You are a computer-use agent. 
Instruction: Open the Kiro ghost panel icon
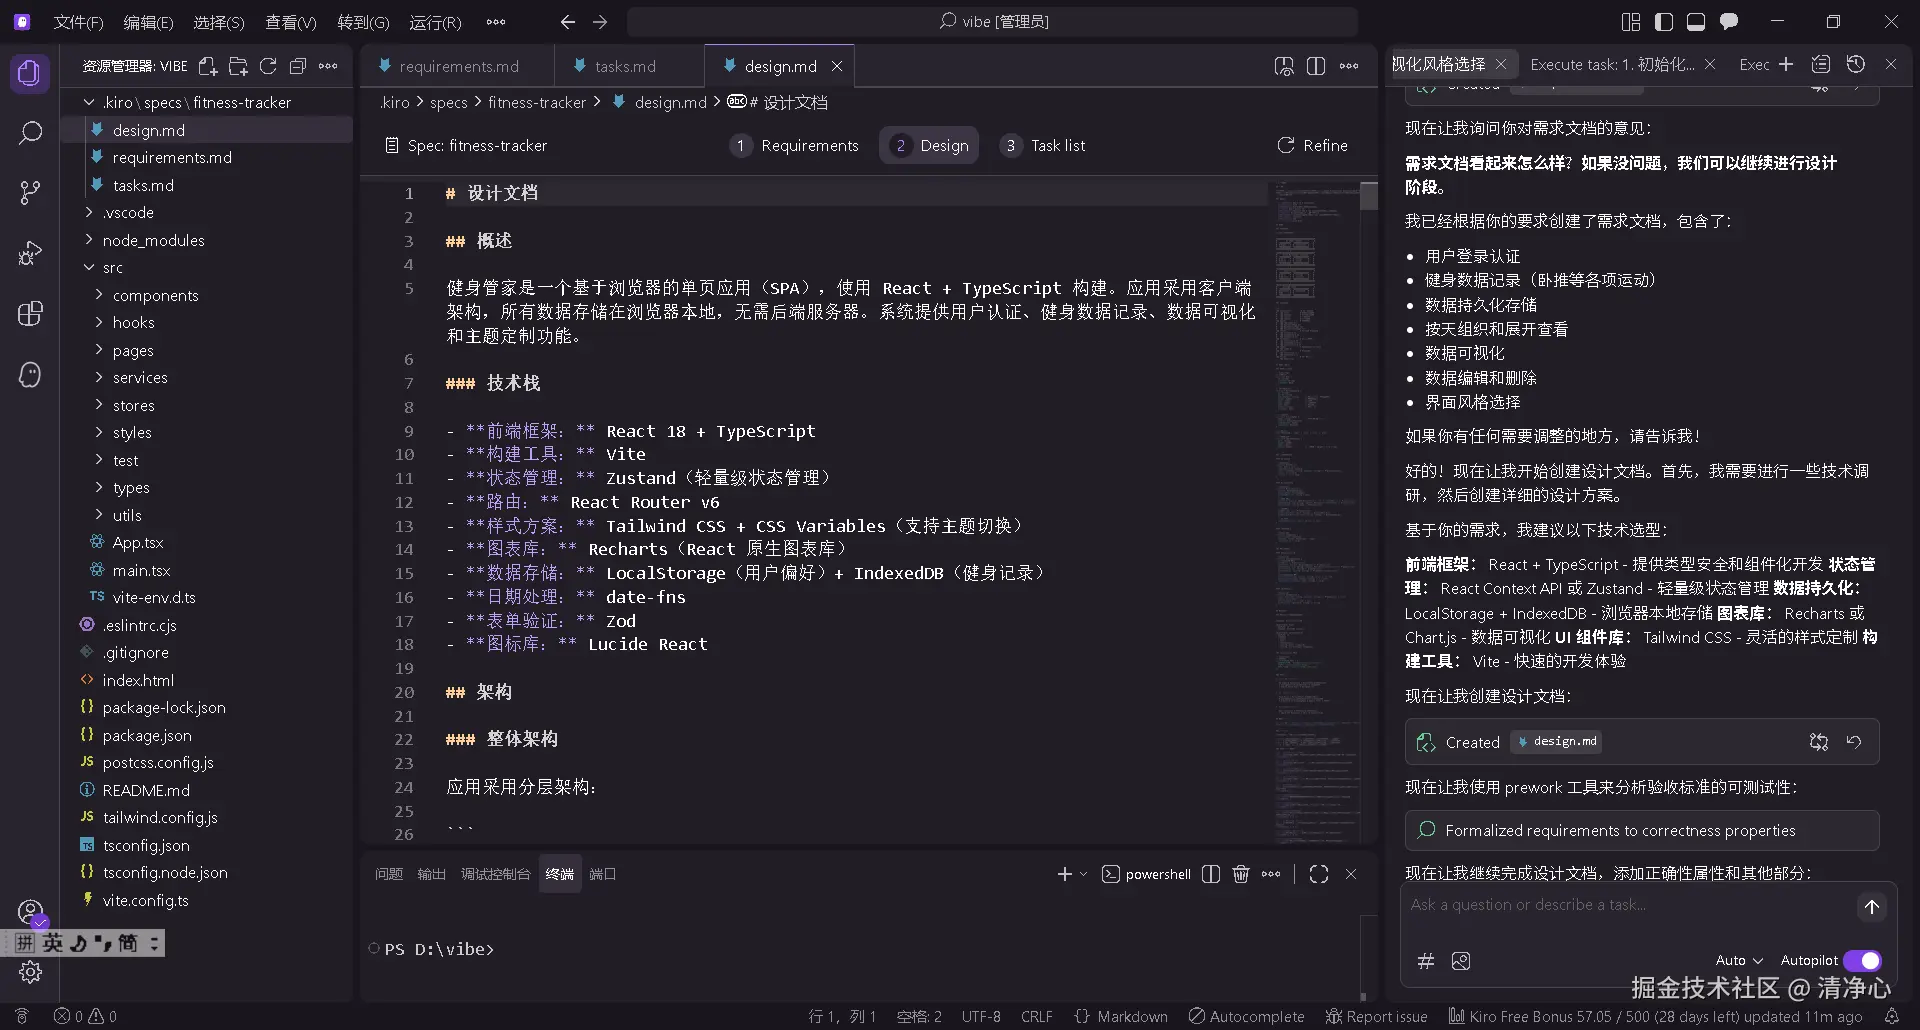pos(30,374)
